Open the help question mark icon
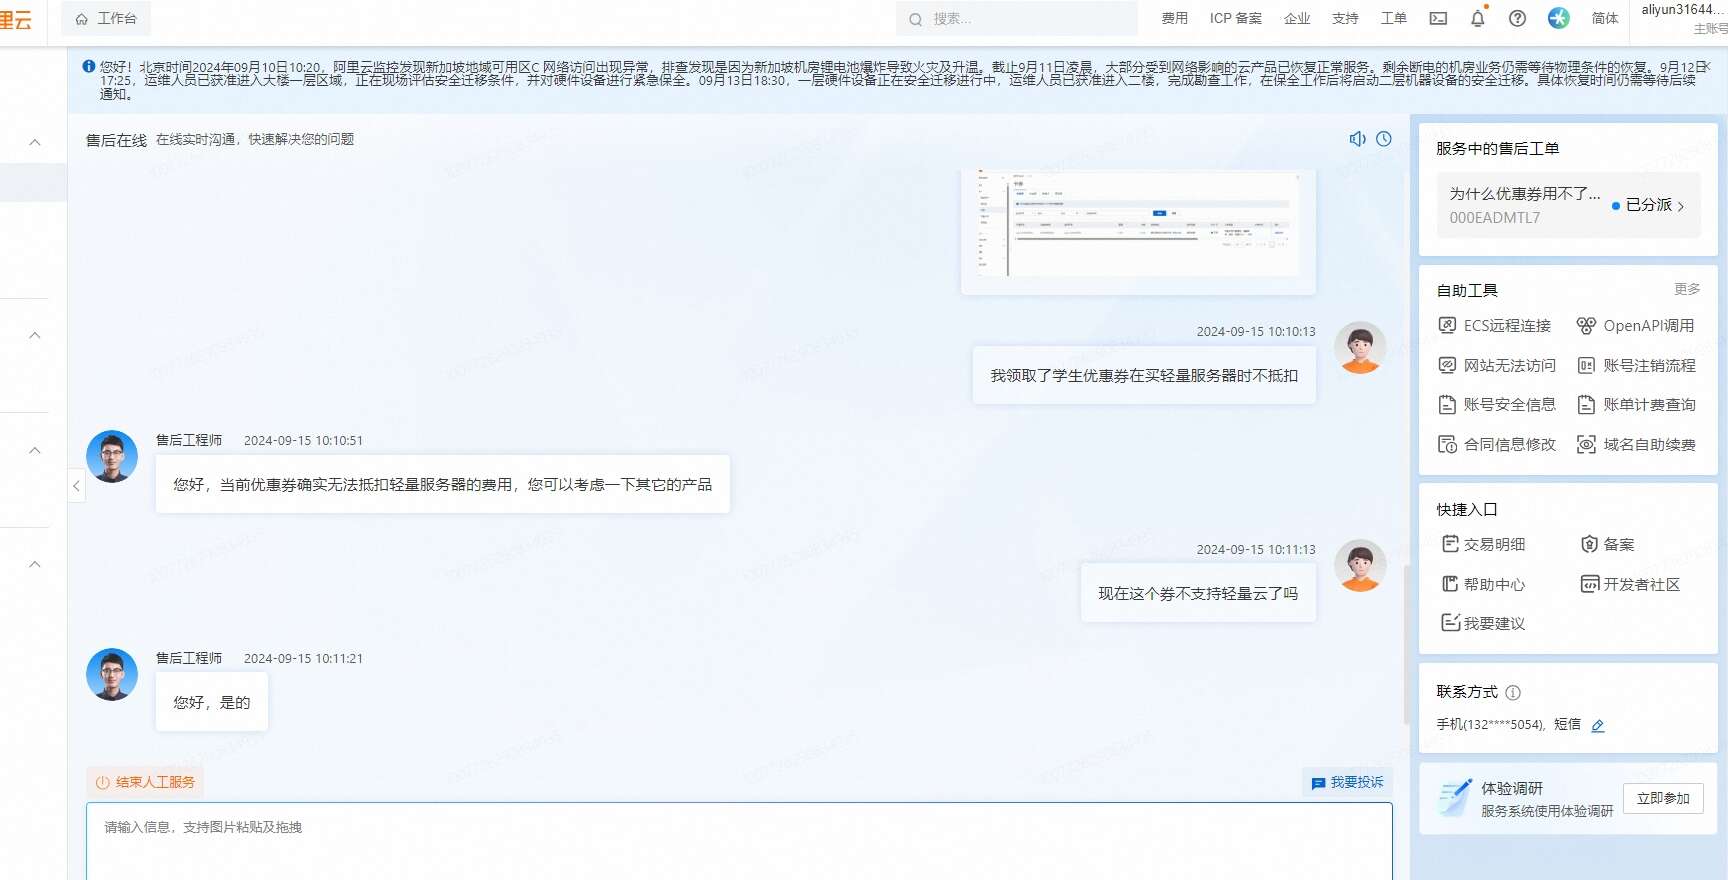Screen dimensions: 1728x880 pos(1517,18)
